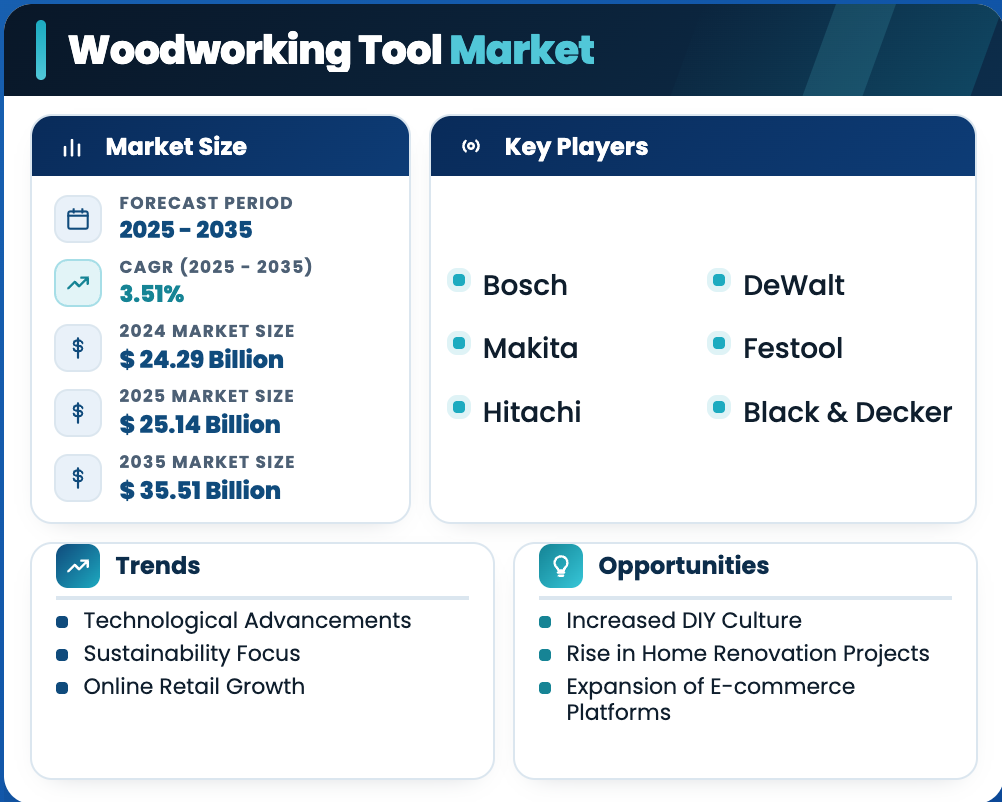Click the Technological Advancements trend item
The height and width of the screenshot is (802, 1002).
click(x=247, y=621)
